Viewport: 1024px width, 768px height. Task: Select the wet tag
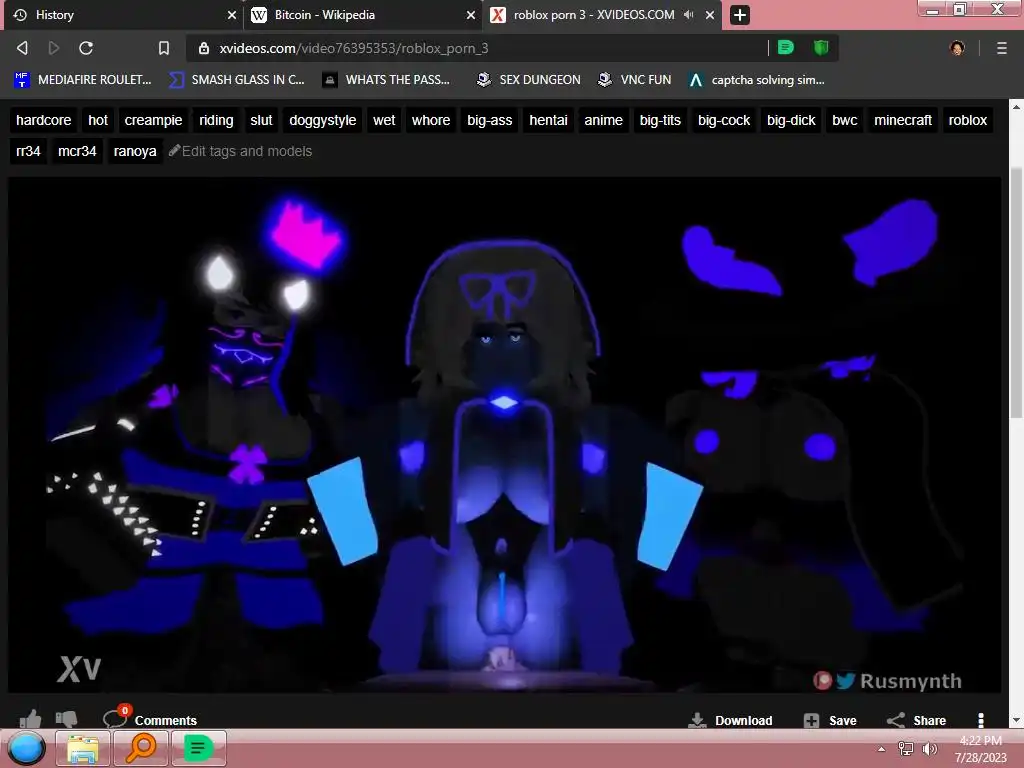tap(384, 120)
